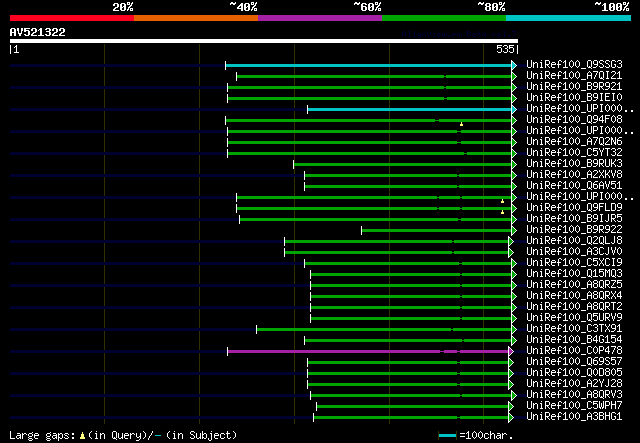Viewport: 640px width, 443px height.
Task: Click the green arrowhead on the A3BHG1 row
Action: coord(511,418)
